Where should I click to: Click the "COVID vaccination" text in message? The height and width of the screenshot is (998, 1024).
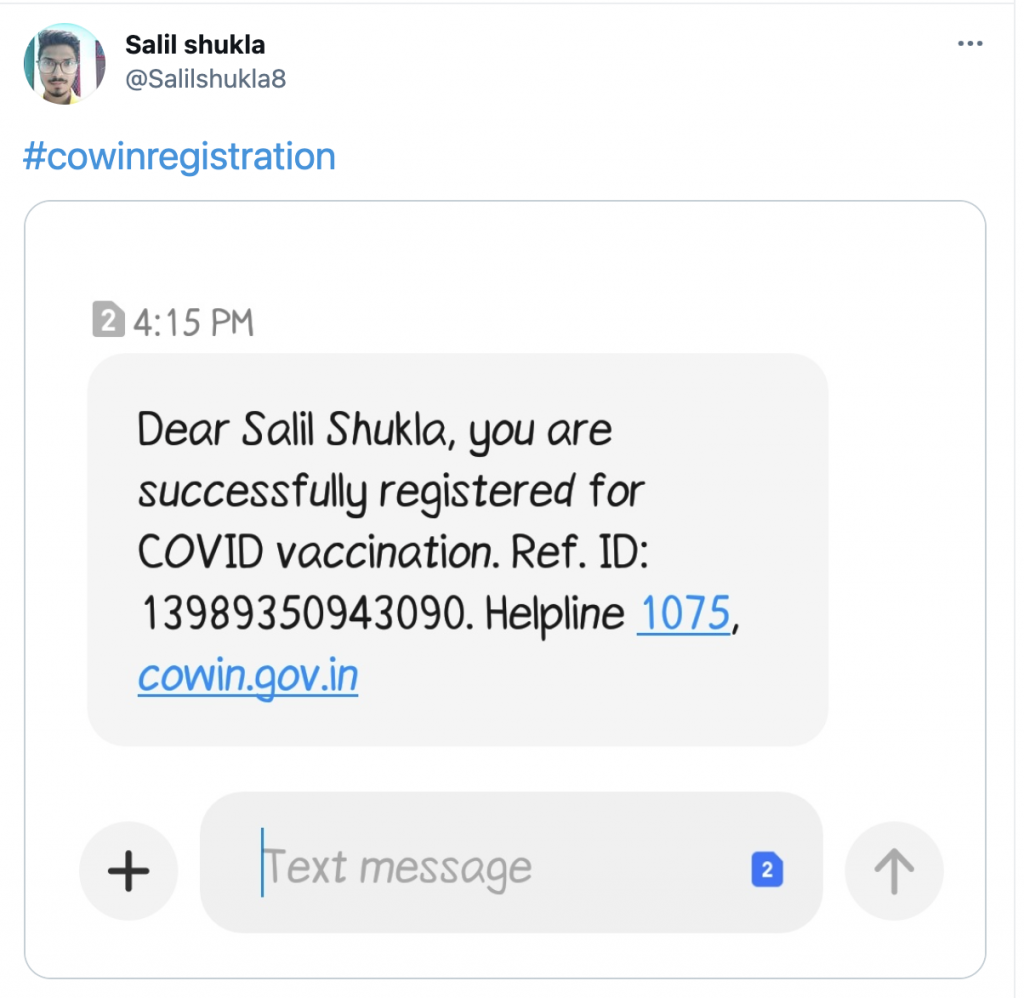(x=314, y=553)
